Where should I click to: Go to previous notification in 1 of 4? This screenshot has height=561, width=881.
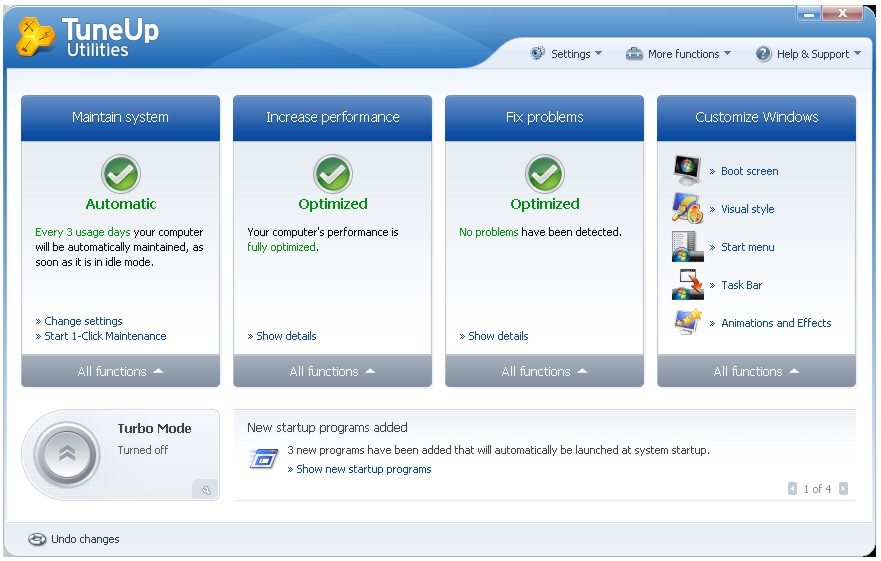[792, 488]
